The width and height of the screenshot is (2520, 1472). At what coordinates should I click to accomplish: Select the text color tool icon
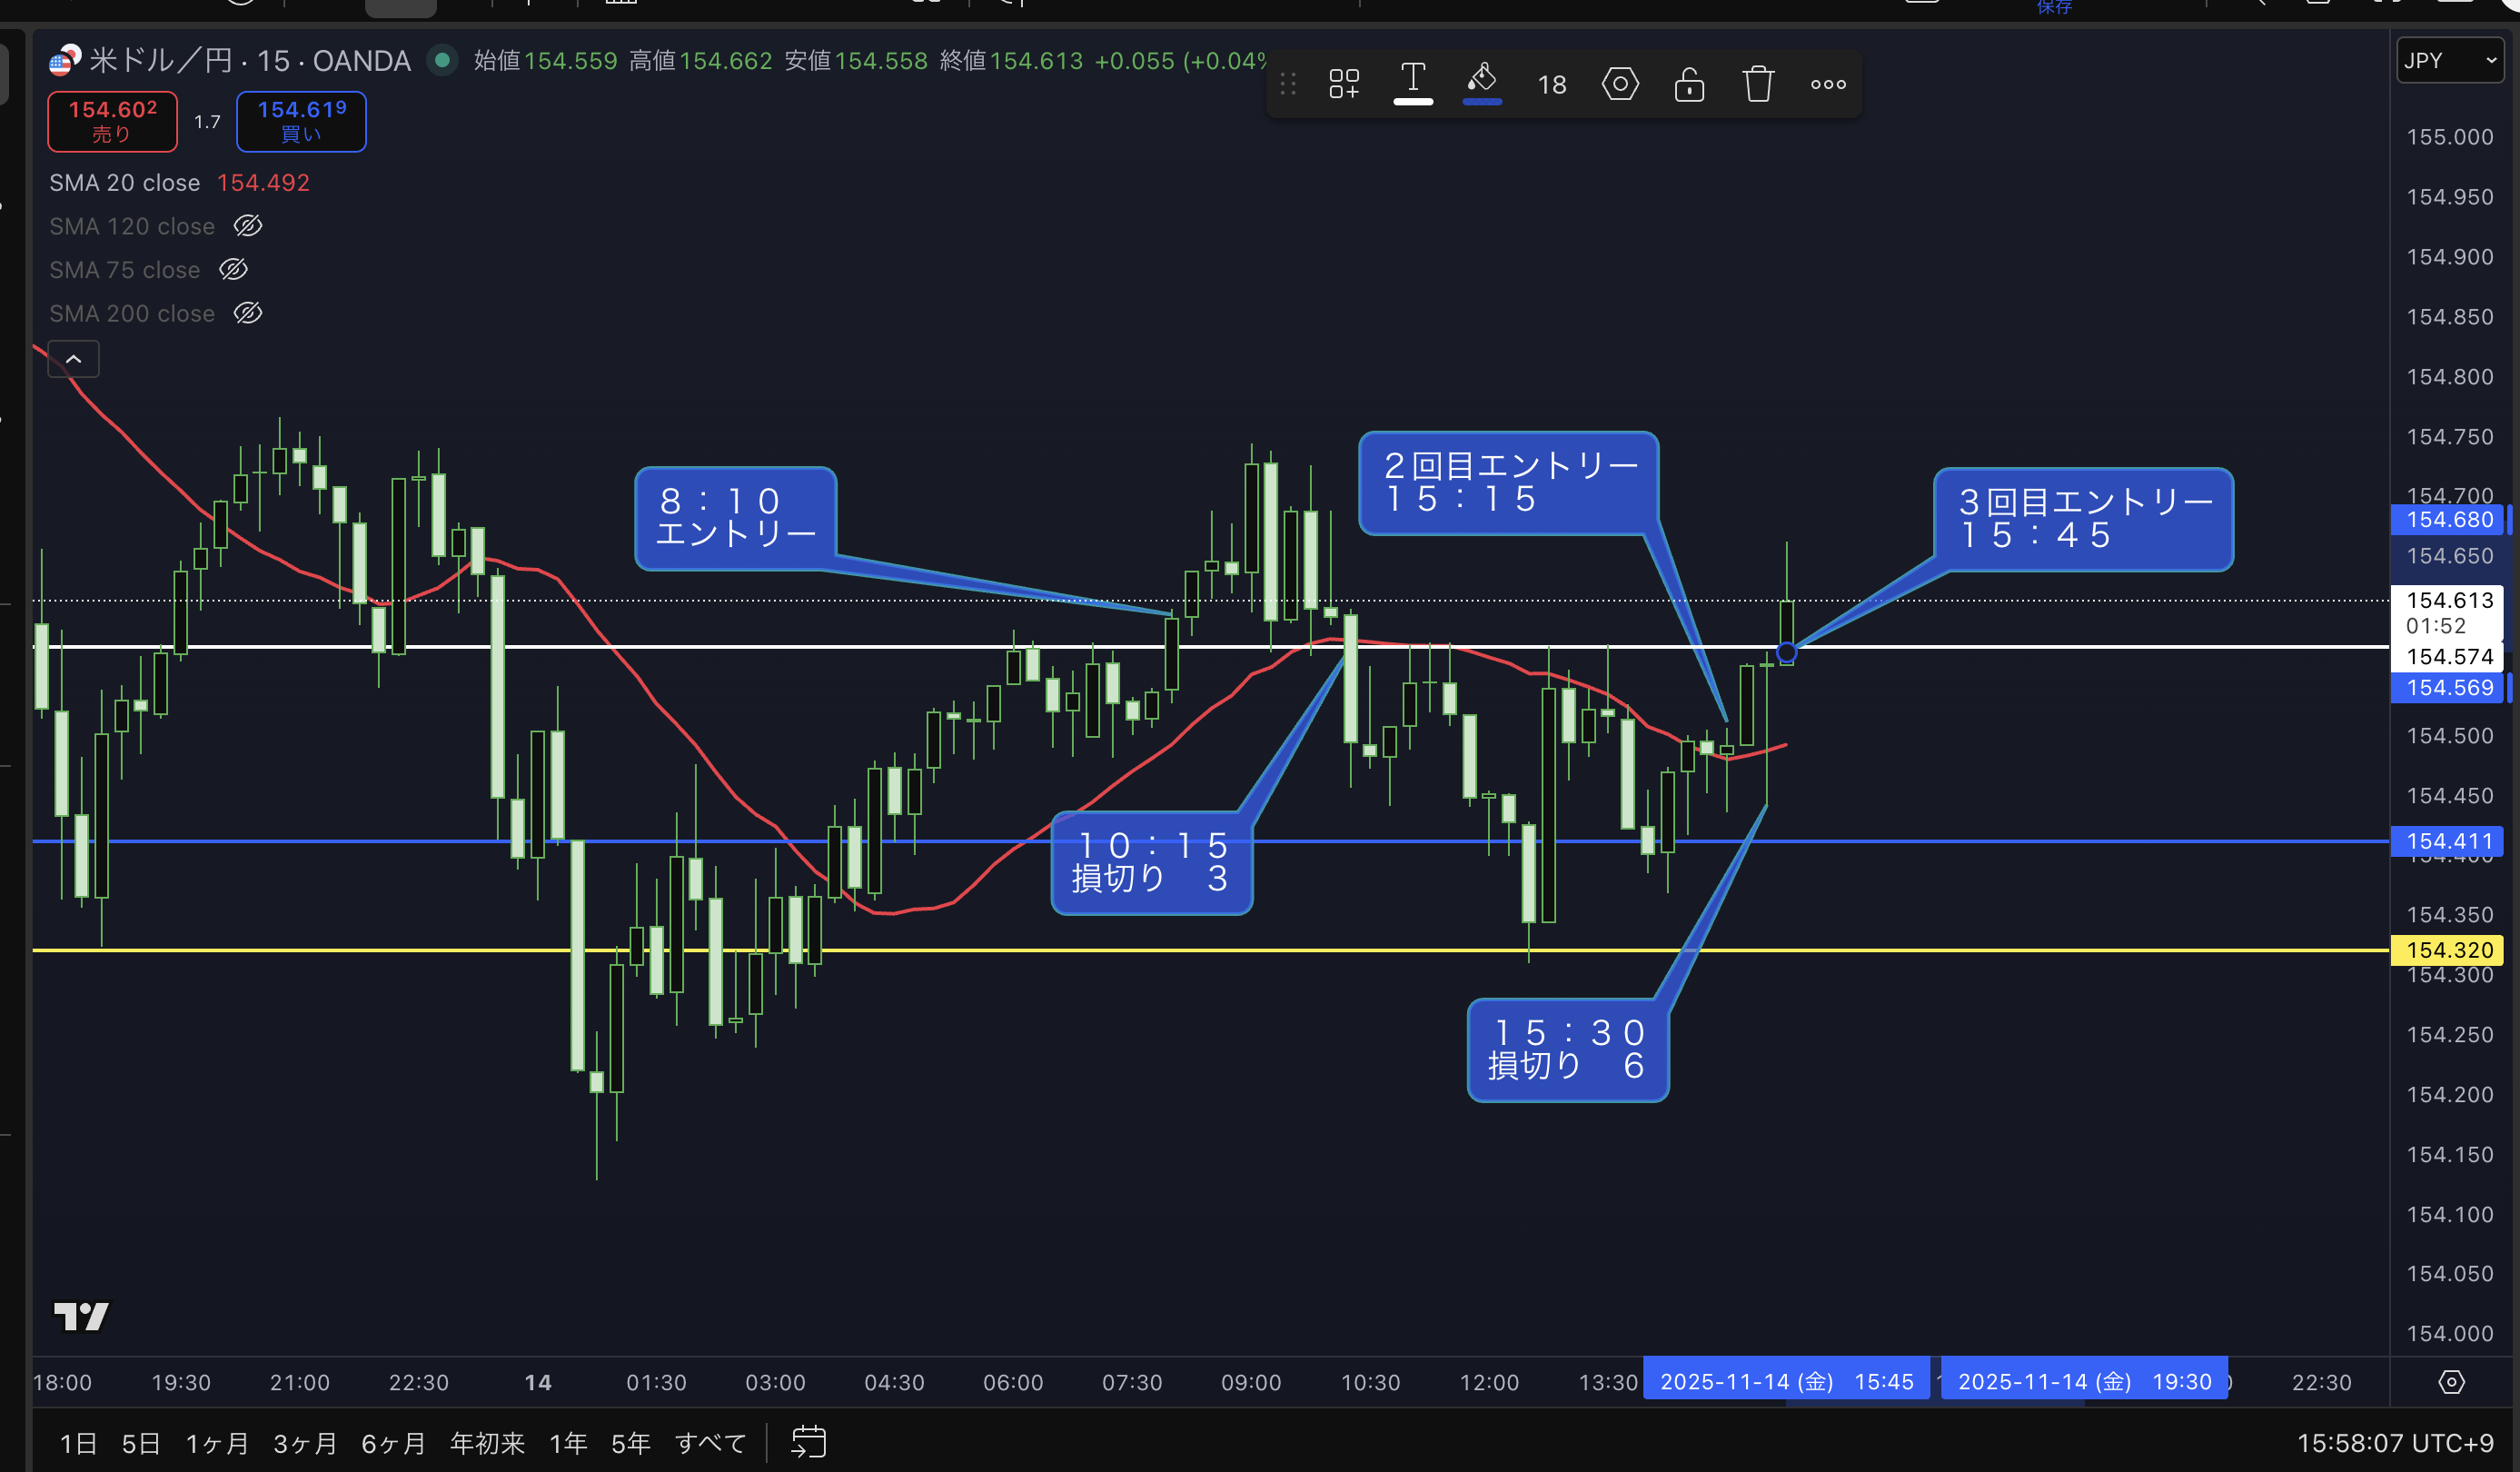(1412, 82)
